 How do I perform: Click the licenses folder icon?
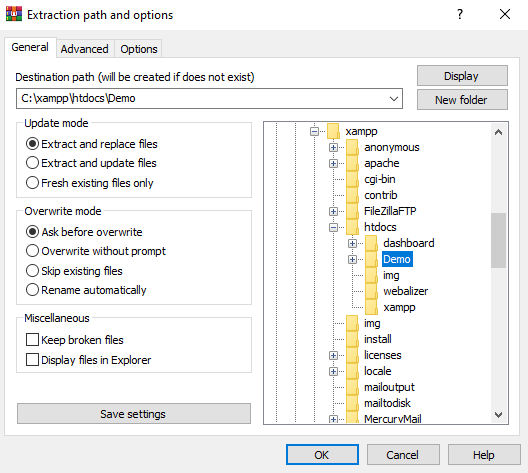coord(352,355)
